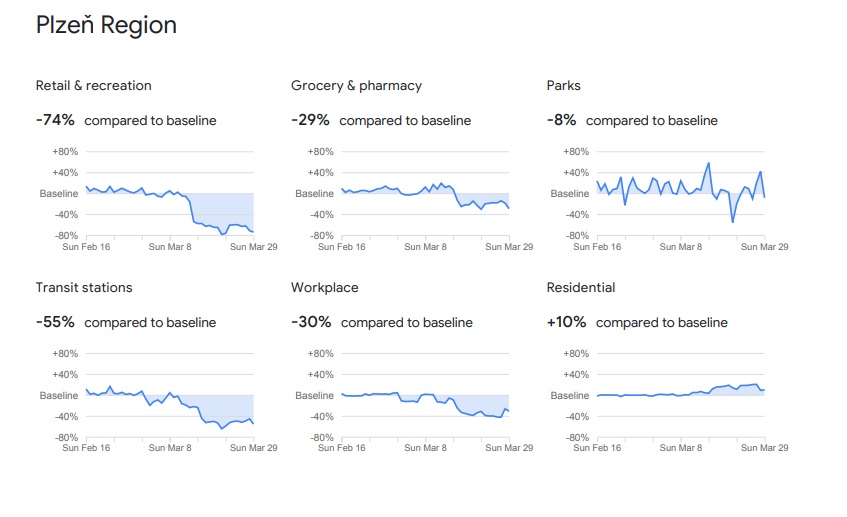
Task: Click Sun Feb 16 label under Transit chart
Action: (x=86, y=448)
